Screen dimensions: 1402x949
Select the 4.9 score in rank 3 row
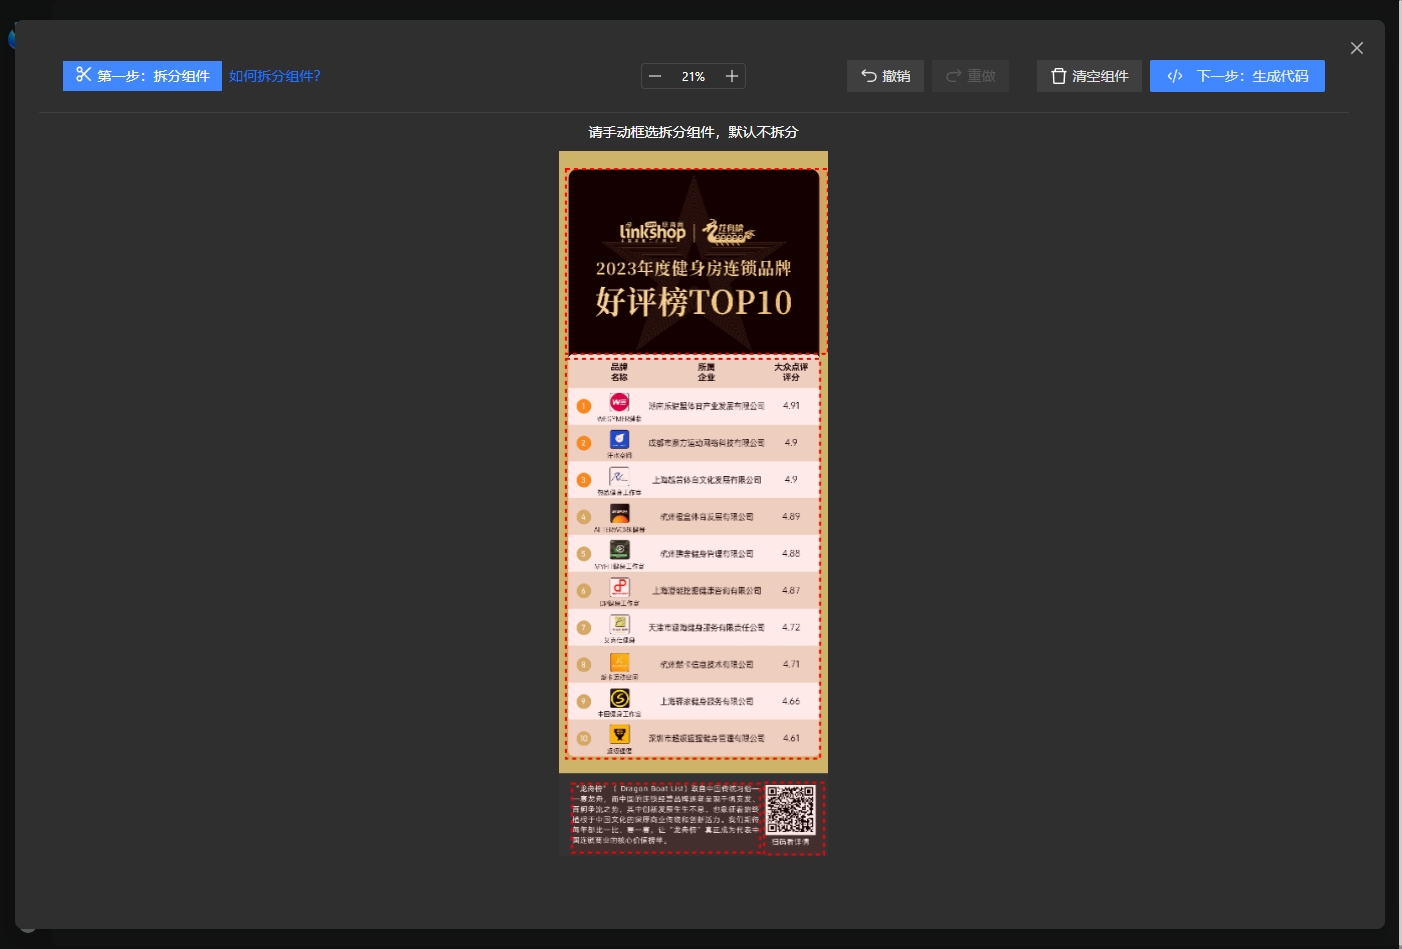pyautogui.click(x=791, y=479)
